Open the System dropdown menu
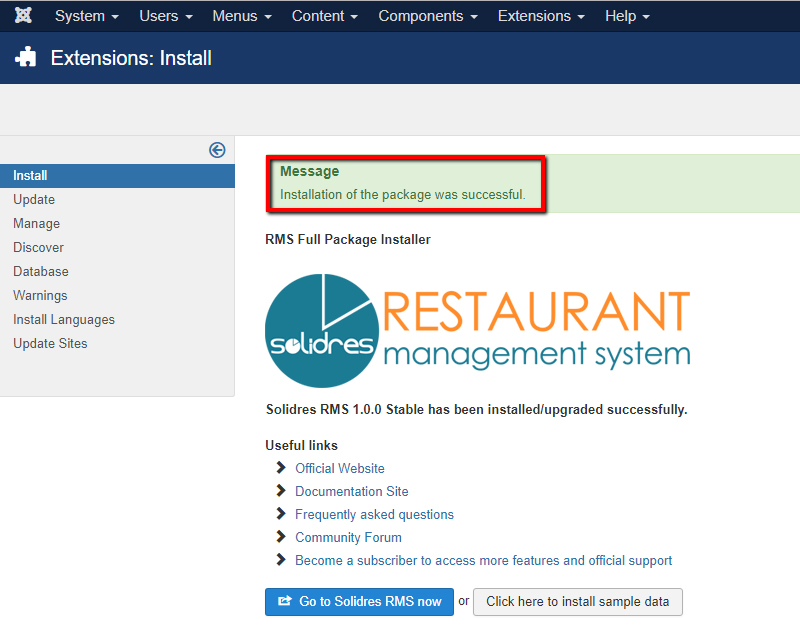This screenshot has height=630, width=800. 86,16
